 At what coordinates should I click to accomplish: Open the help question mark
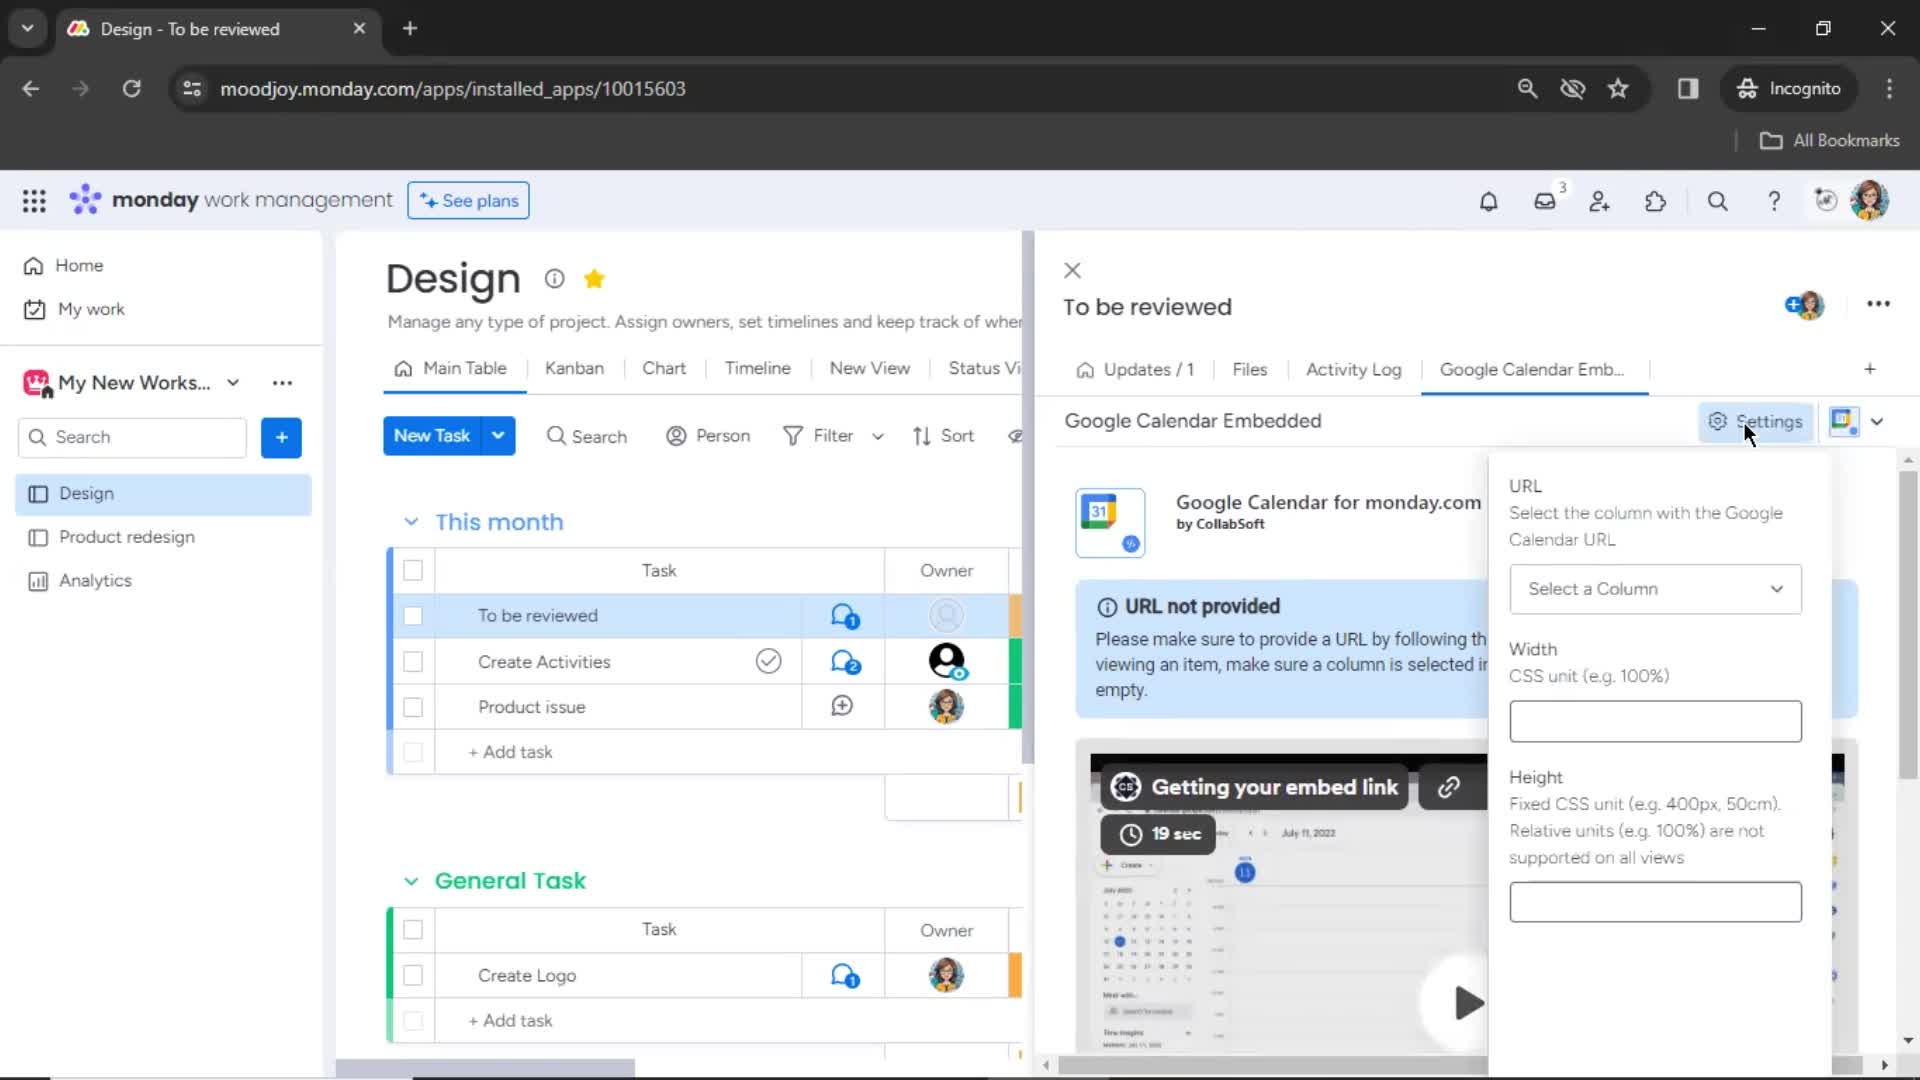(1774, 201)
